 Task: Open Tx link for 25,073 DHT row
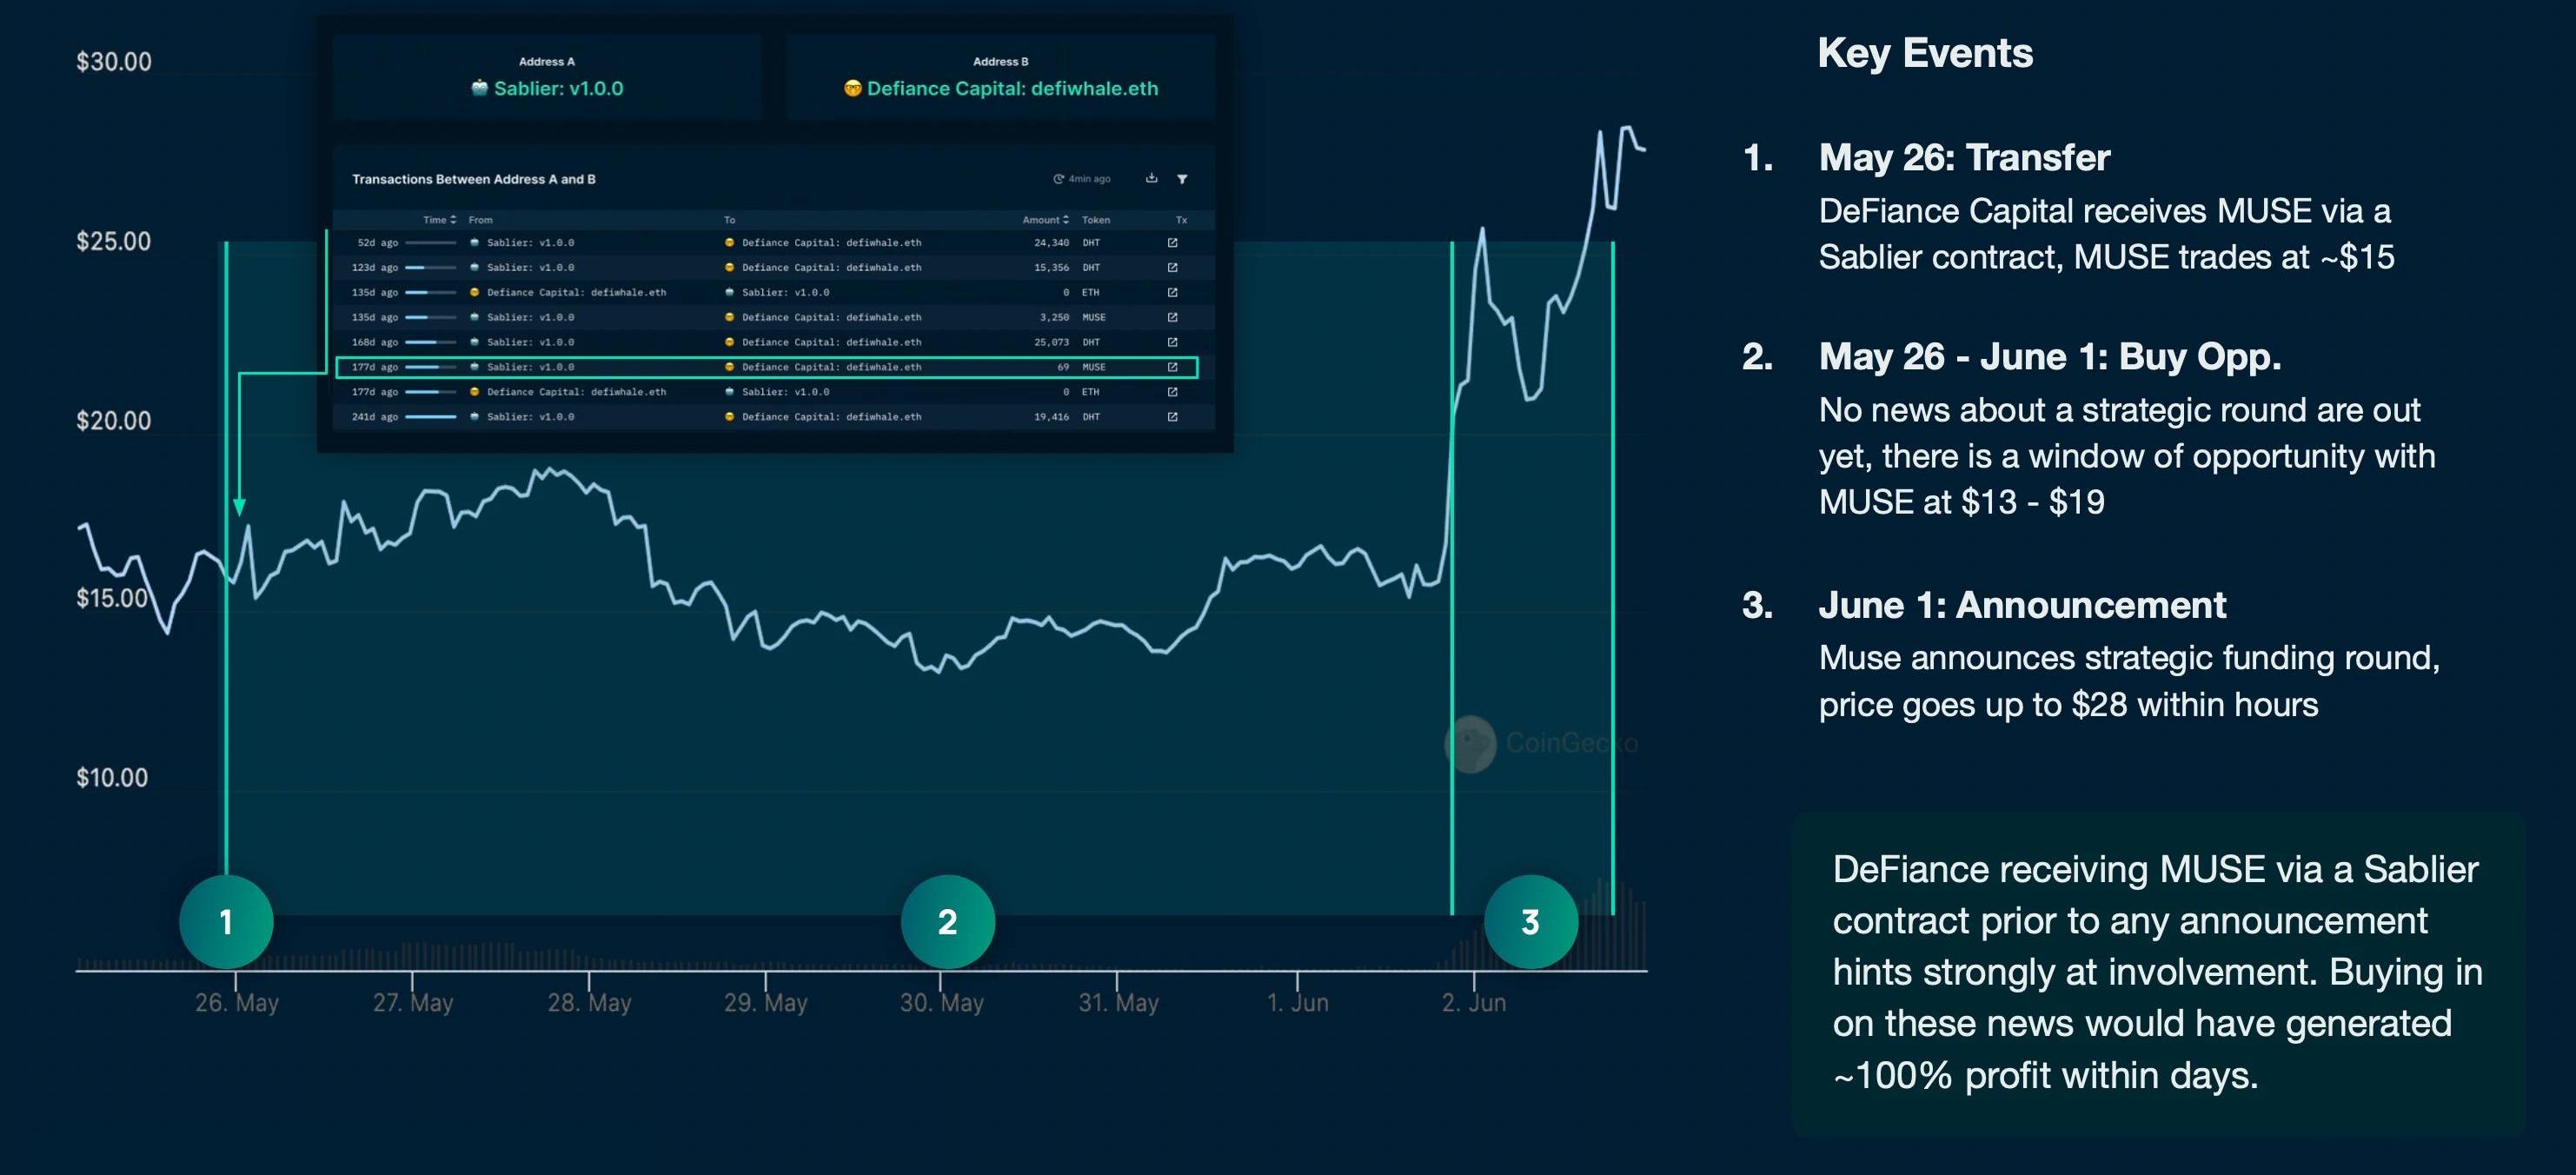pyautogui.click(x=1172, y=342)
